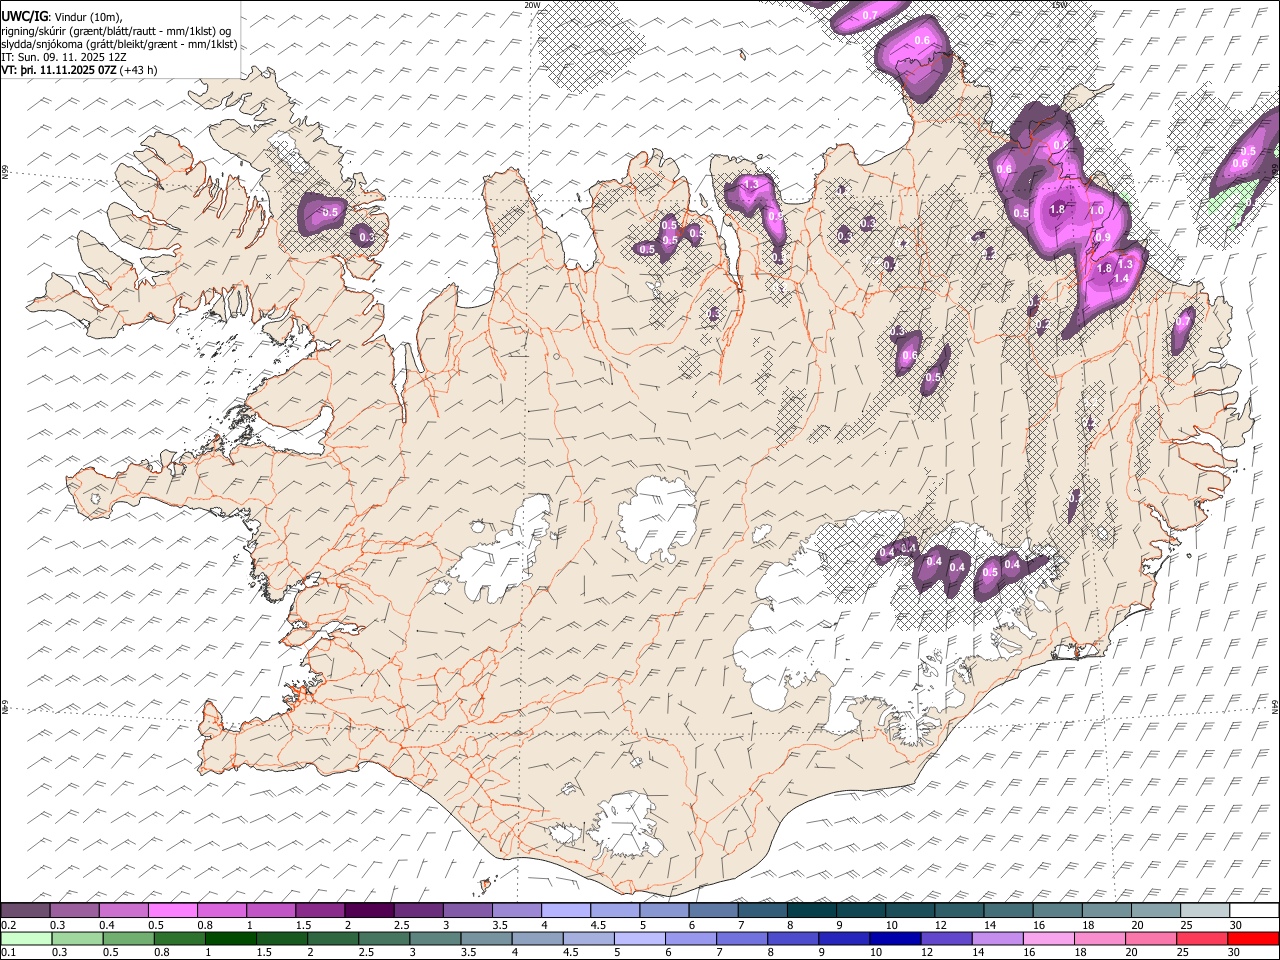Image resolution: width=1280 pixels, height=960 pixels.
Task: Select the 'rigning/skúrir' legend description line
Action: pyautogui.click(x=116, y=31)
